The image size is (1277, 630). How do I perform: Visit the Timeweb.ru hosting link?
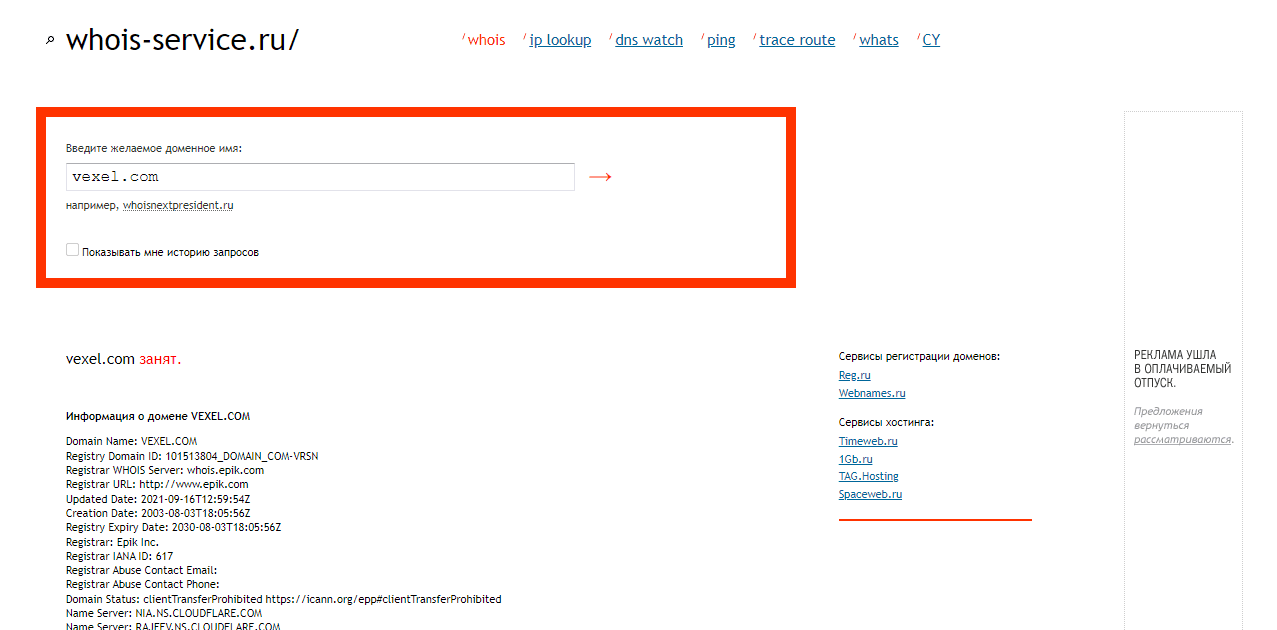tap(867, 441)
